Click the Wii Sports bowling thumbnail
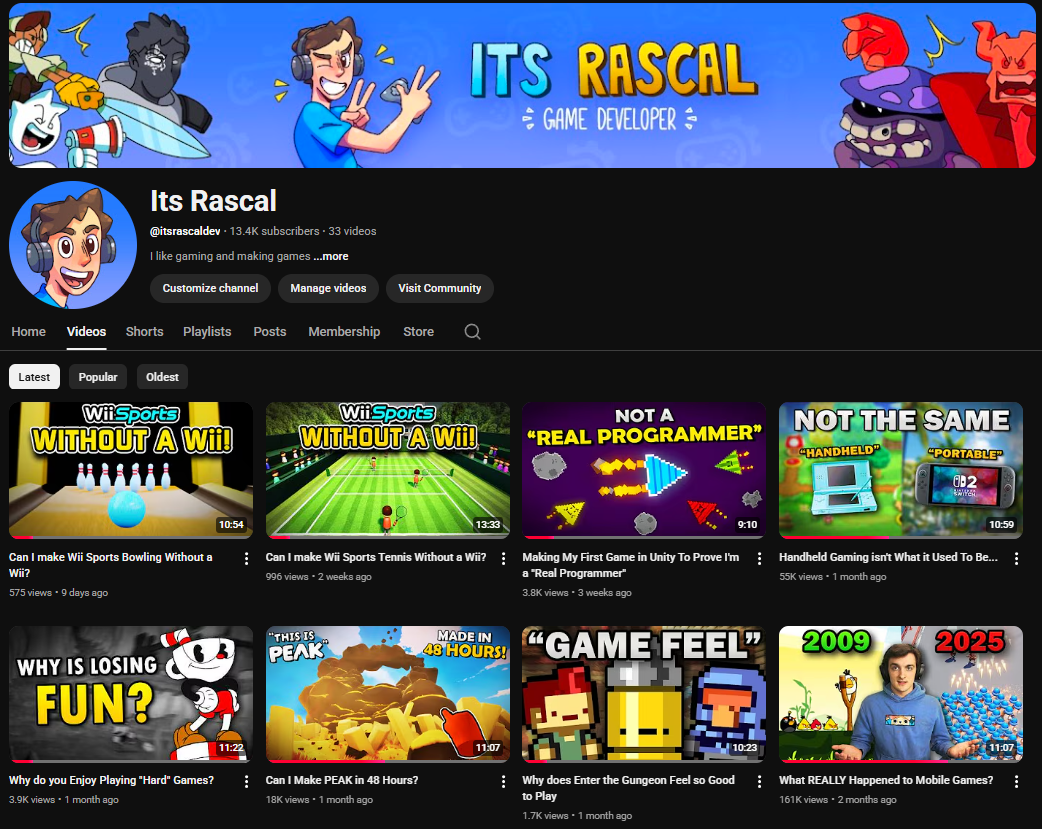 pos(131,470)
